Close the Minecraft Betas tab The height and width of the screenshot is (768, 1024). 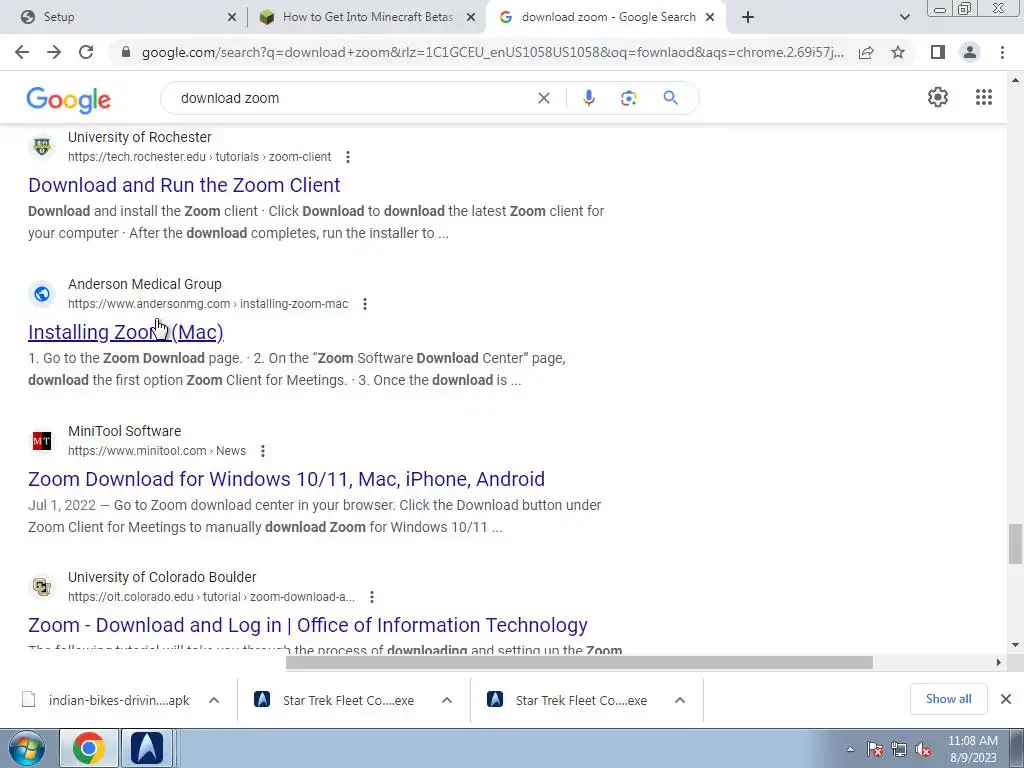click(470, 18)
